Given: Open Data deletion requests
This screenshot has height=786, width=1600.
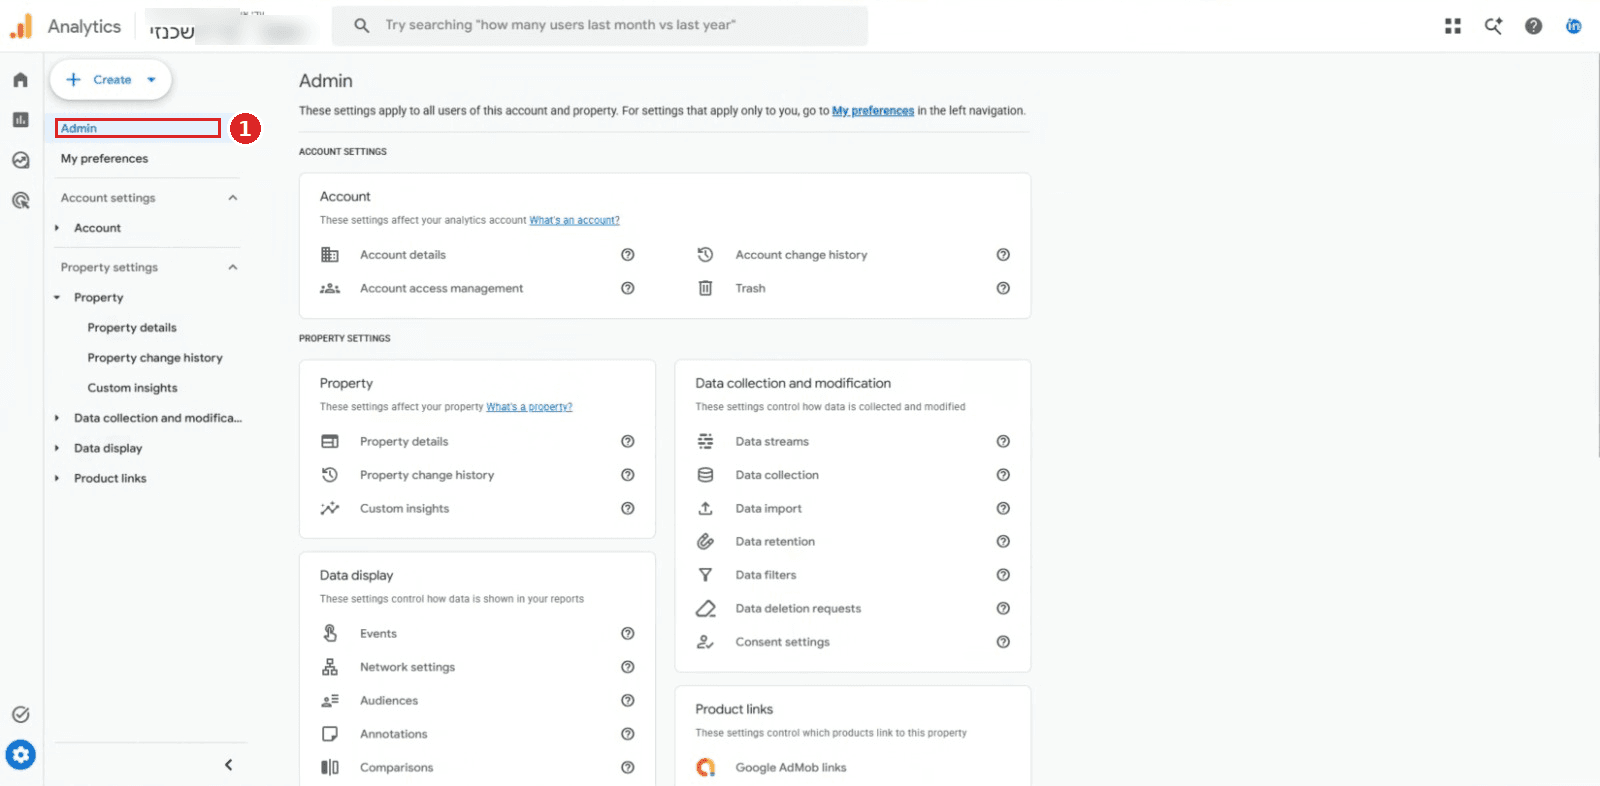Looking at the screenshot, I should [x=798, y=608].
